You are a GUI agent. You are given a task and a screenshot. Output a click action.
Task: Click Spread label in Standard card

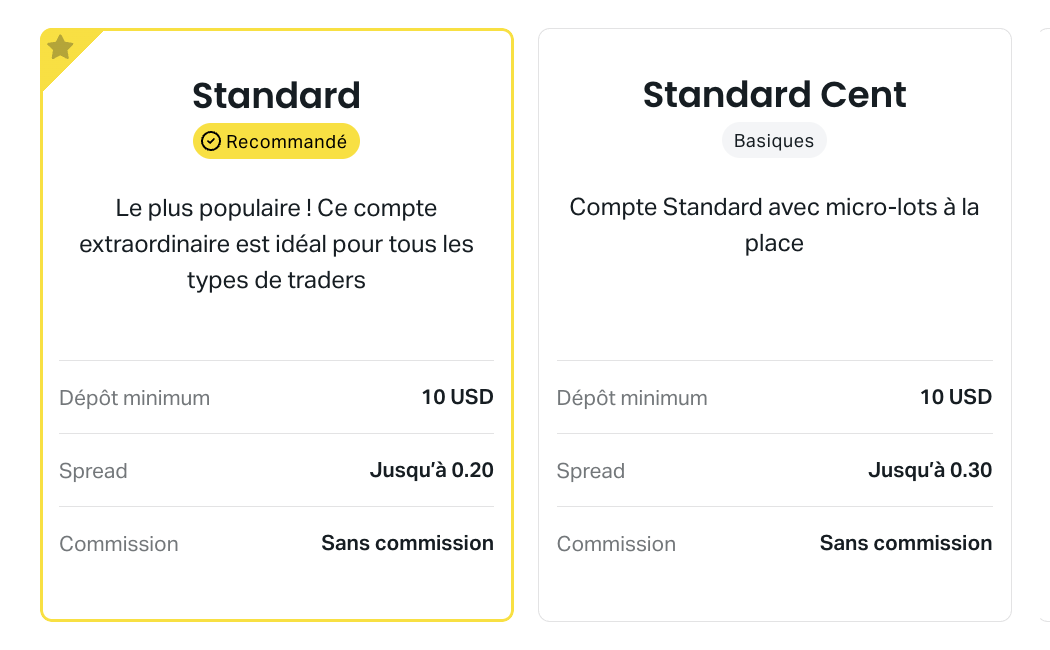click(93, 471)
